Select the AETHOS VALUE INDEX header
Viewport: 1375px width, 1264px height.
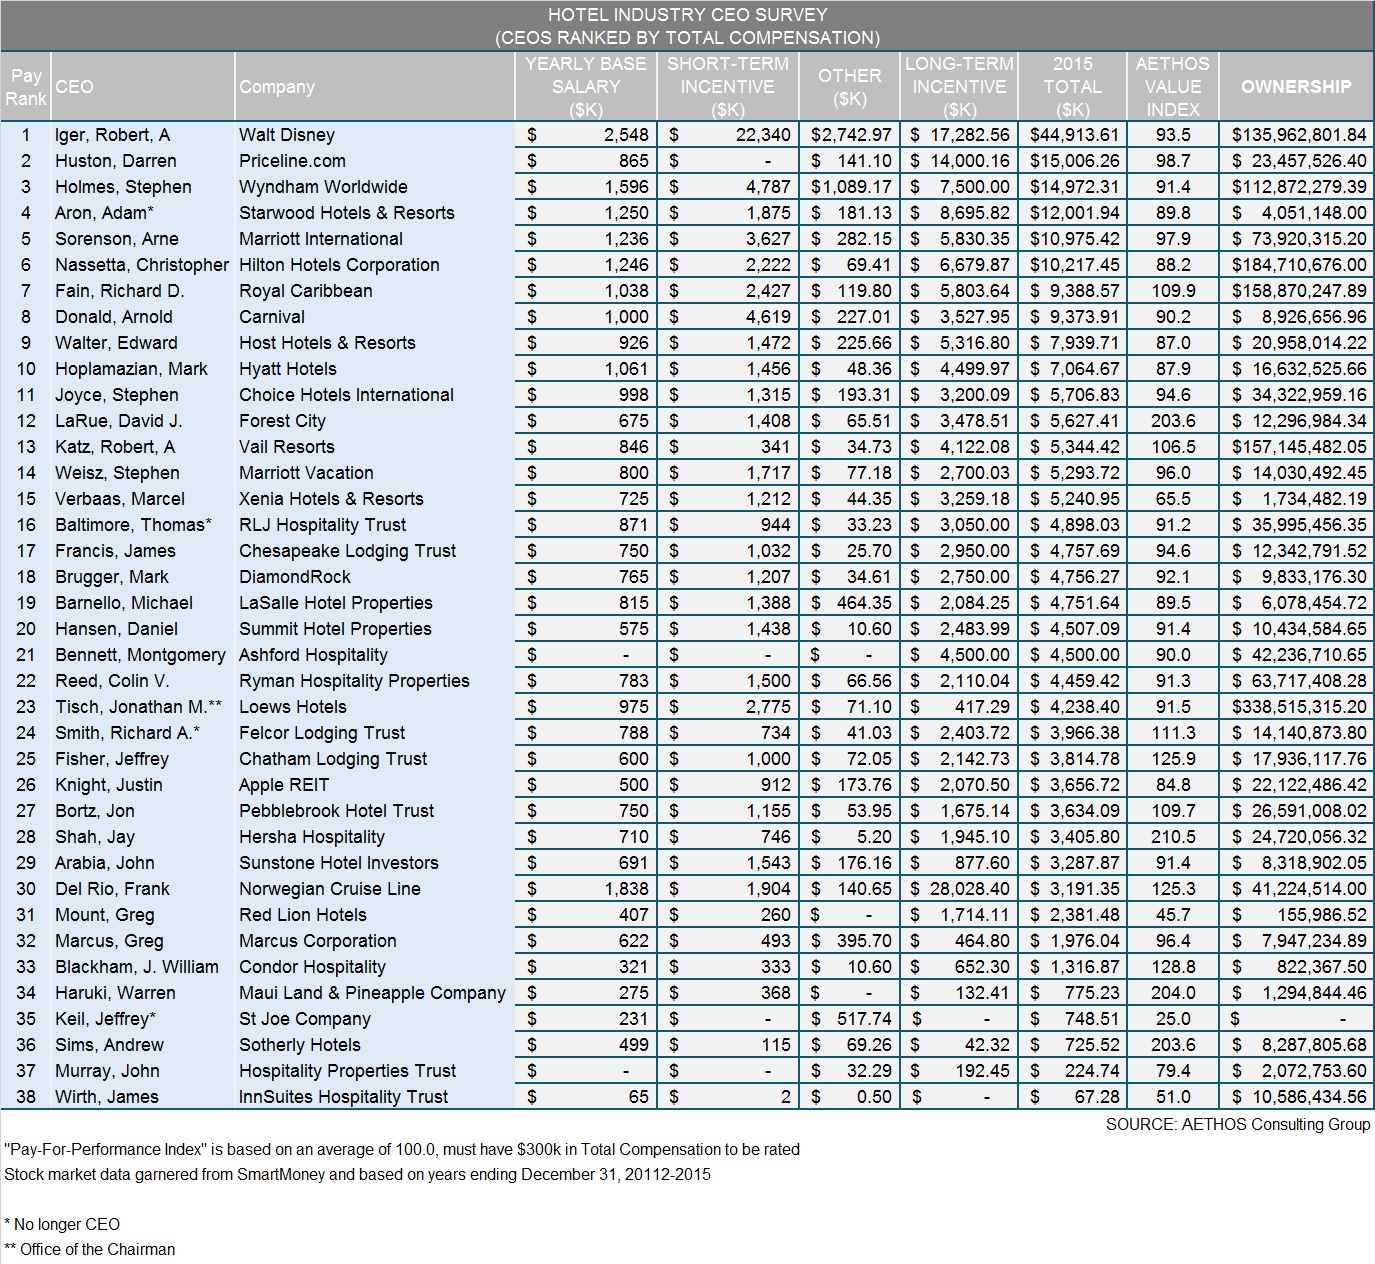point(1173,87)
